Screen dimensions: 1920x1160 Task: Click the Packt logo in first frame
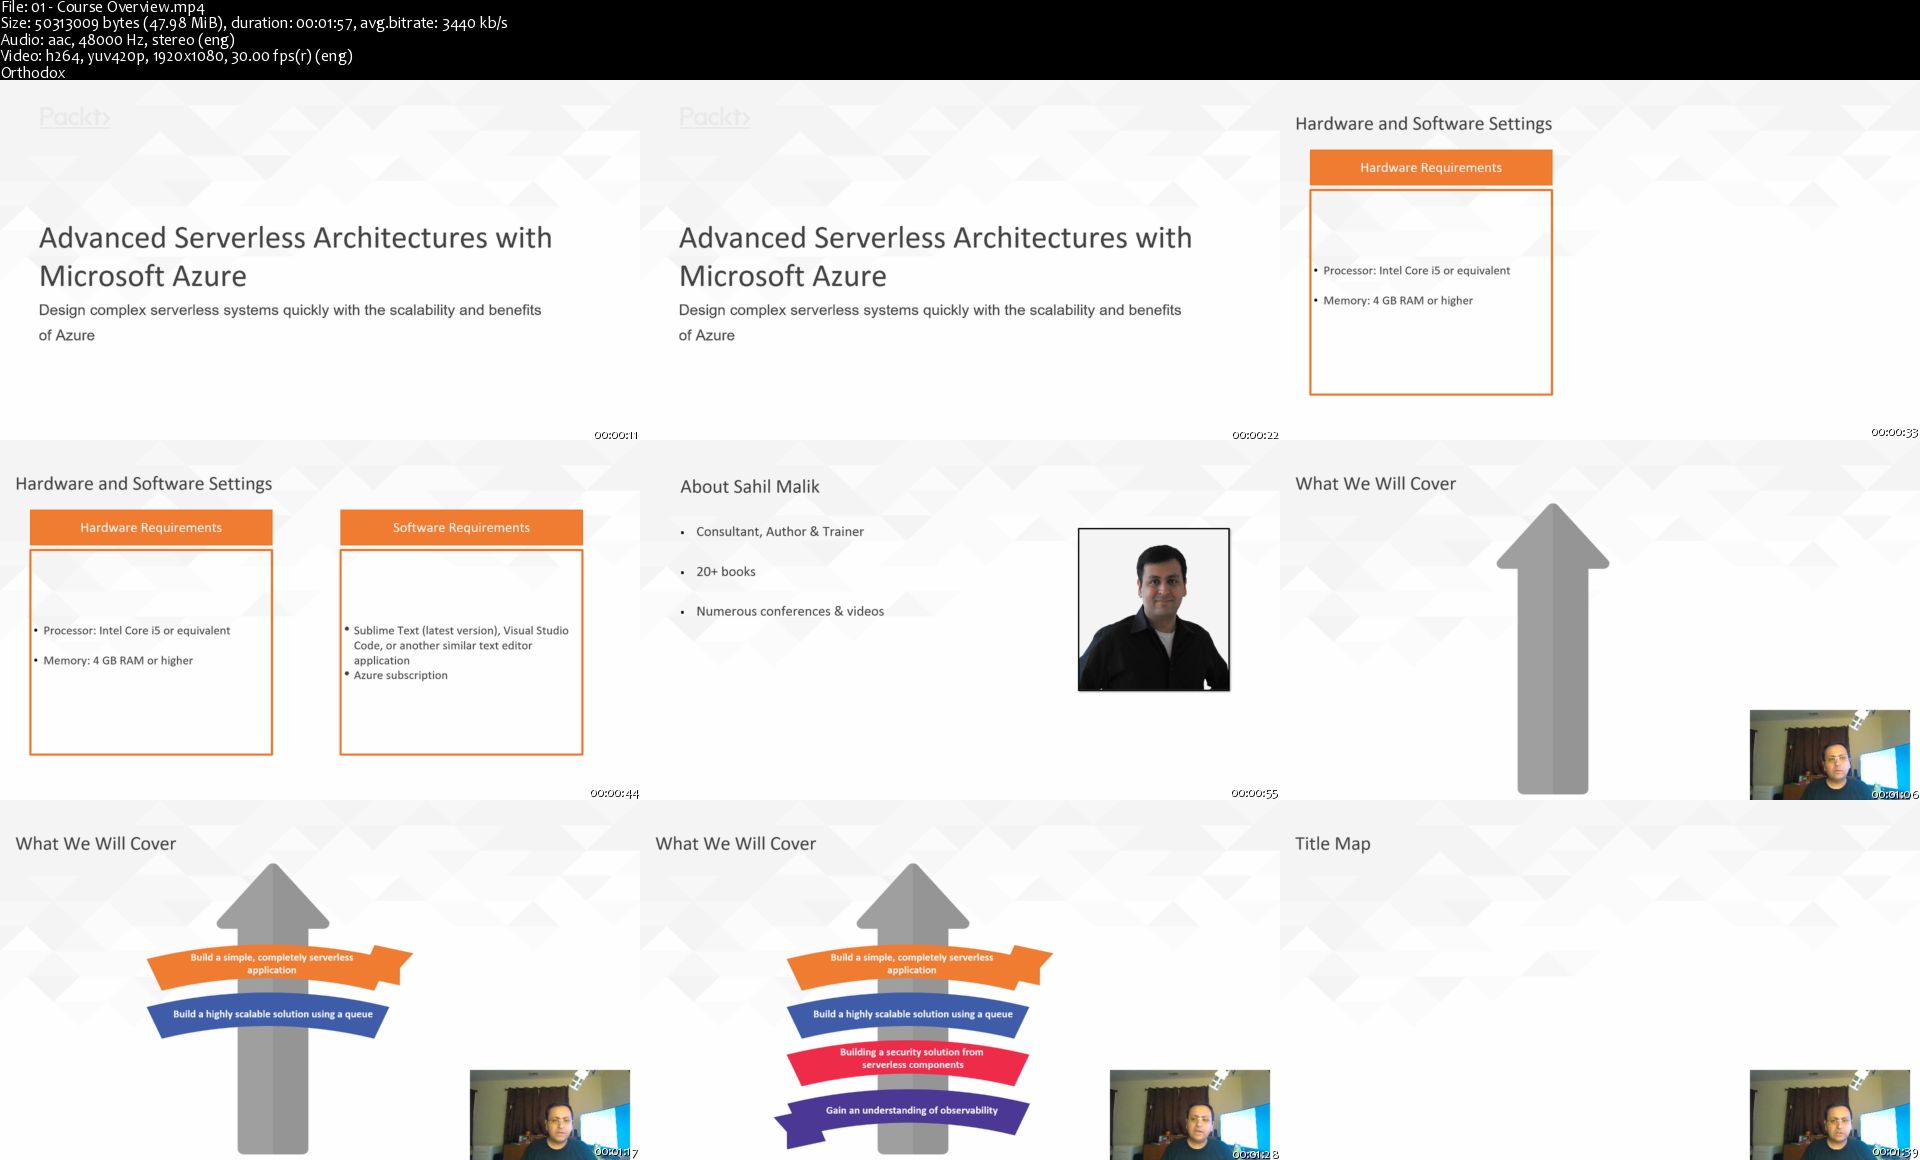point(74,117)
